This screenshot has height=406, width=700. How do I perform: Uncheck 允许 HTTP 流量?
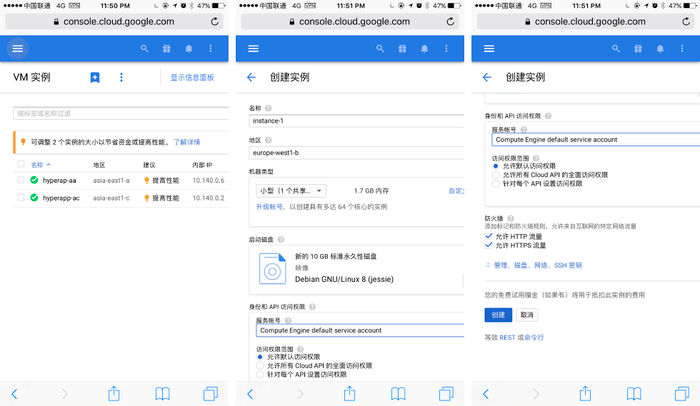point(489,236)
